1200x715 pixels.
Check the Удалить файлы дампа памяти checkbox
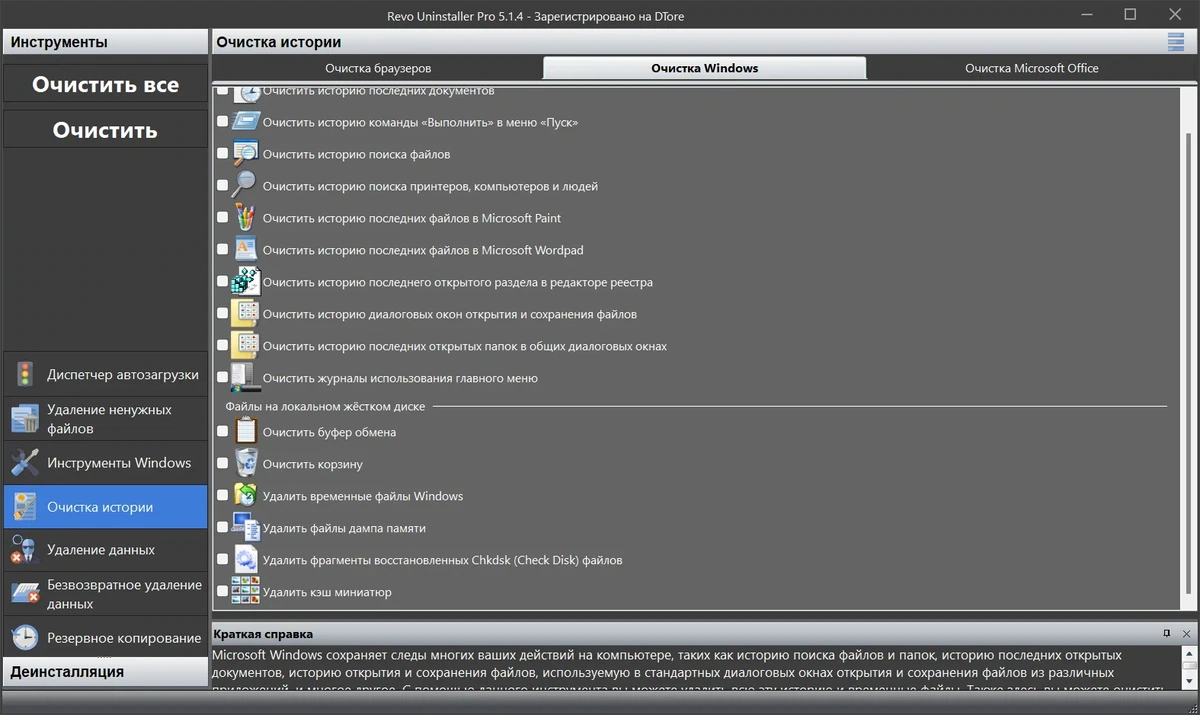coord(222,528)
